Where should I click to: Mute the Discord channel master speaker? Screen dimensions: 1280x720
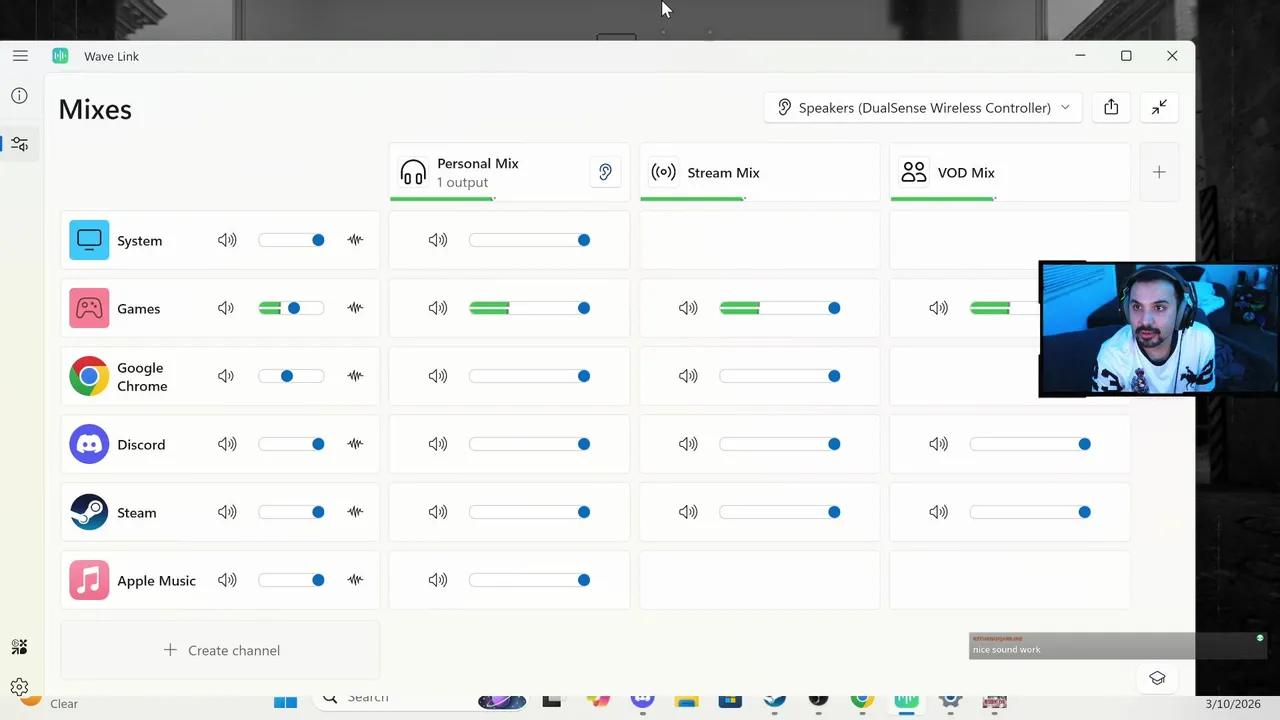pos(227,444)
